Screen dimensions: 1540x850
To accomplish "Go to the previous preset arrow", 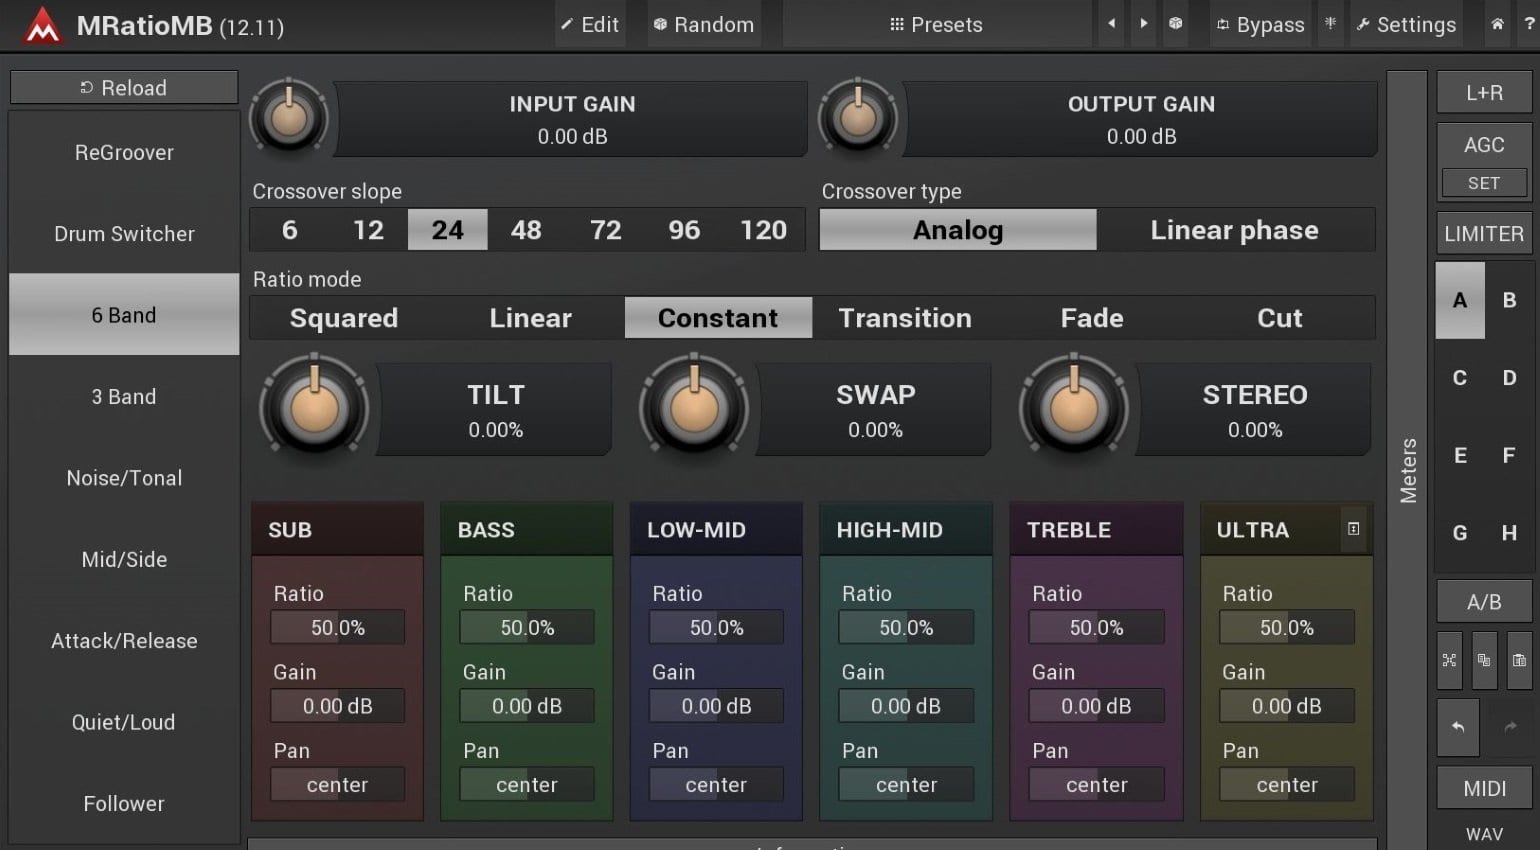I will tap(1111, 24).
